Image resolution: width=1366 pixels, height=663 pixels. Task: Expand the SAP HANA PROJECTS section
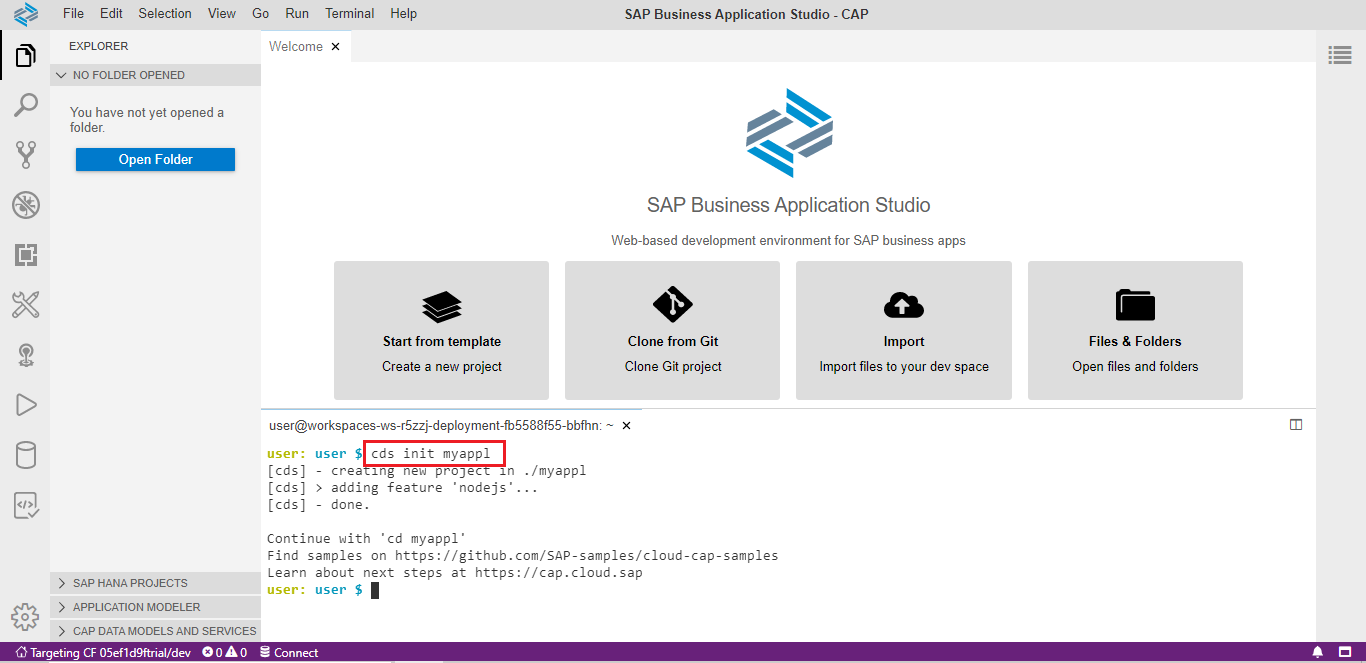pos(130,583)
